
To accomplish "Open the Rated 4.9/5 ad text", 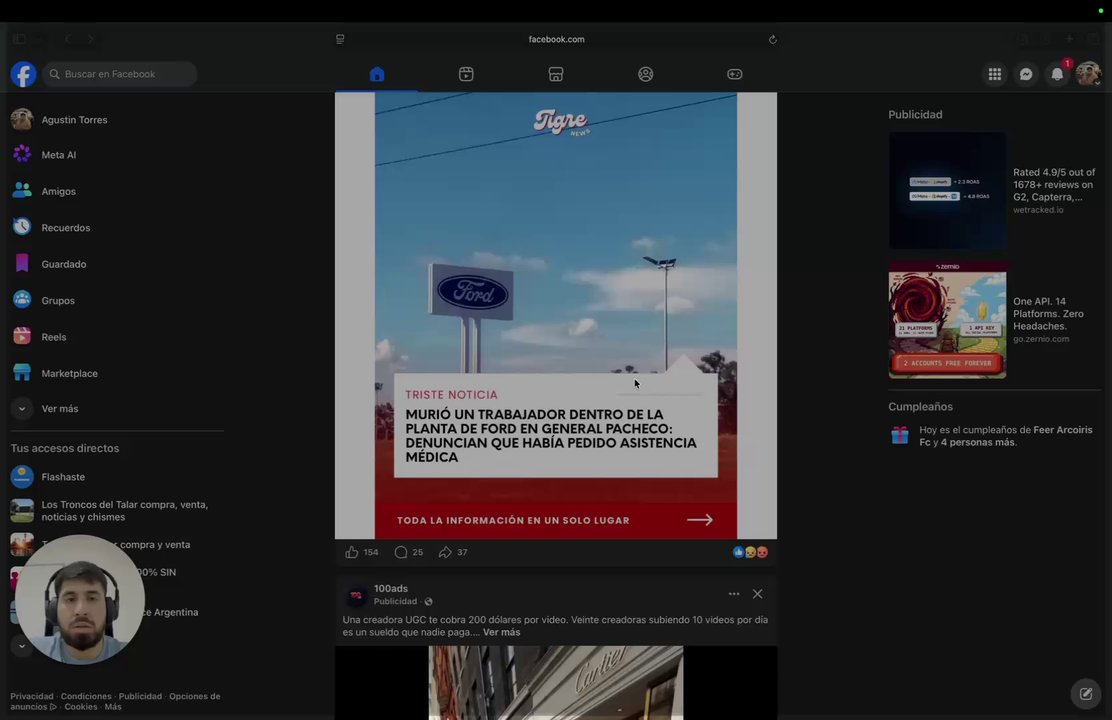I will click(1054, 184).
